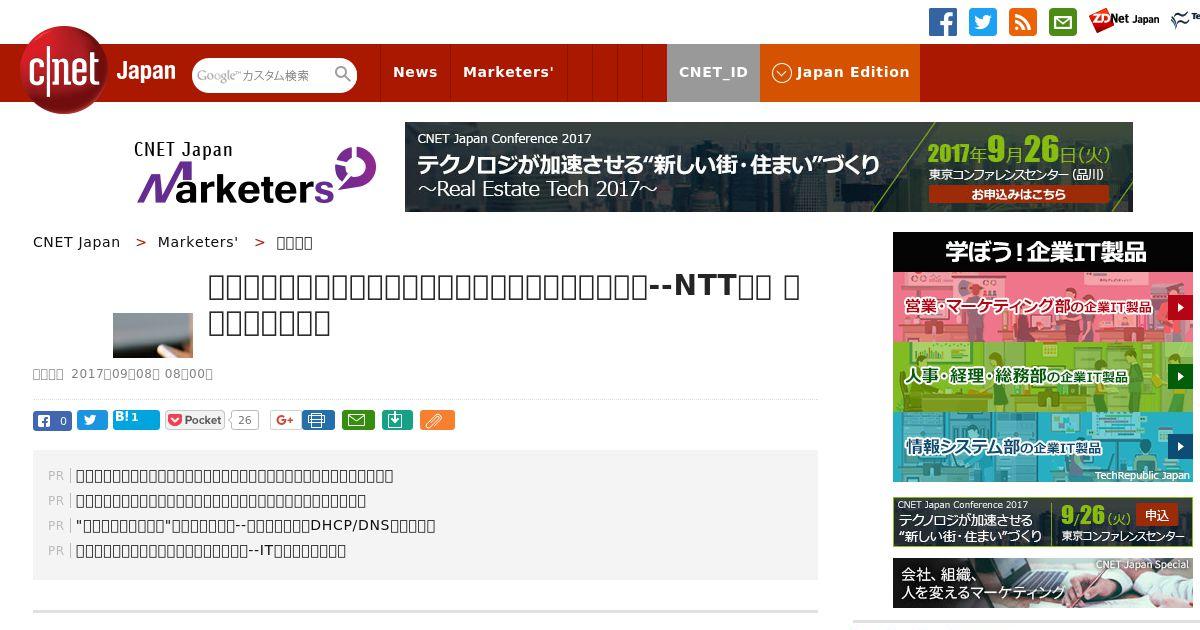This screenshot has height=630, width=1200.
Task: Email the article with the green envelope icon
Action: coord(358,420)
